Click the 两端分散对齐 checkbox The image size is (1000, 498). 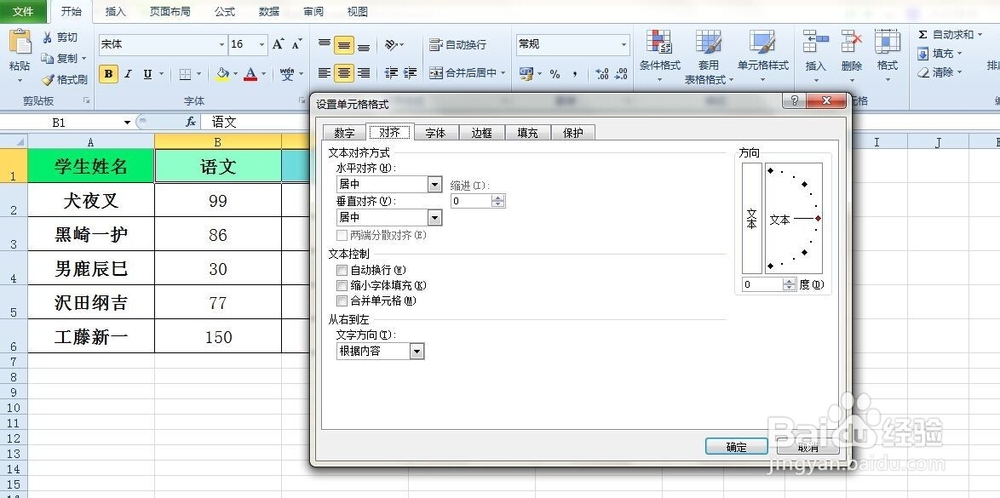click(342, 235)
